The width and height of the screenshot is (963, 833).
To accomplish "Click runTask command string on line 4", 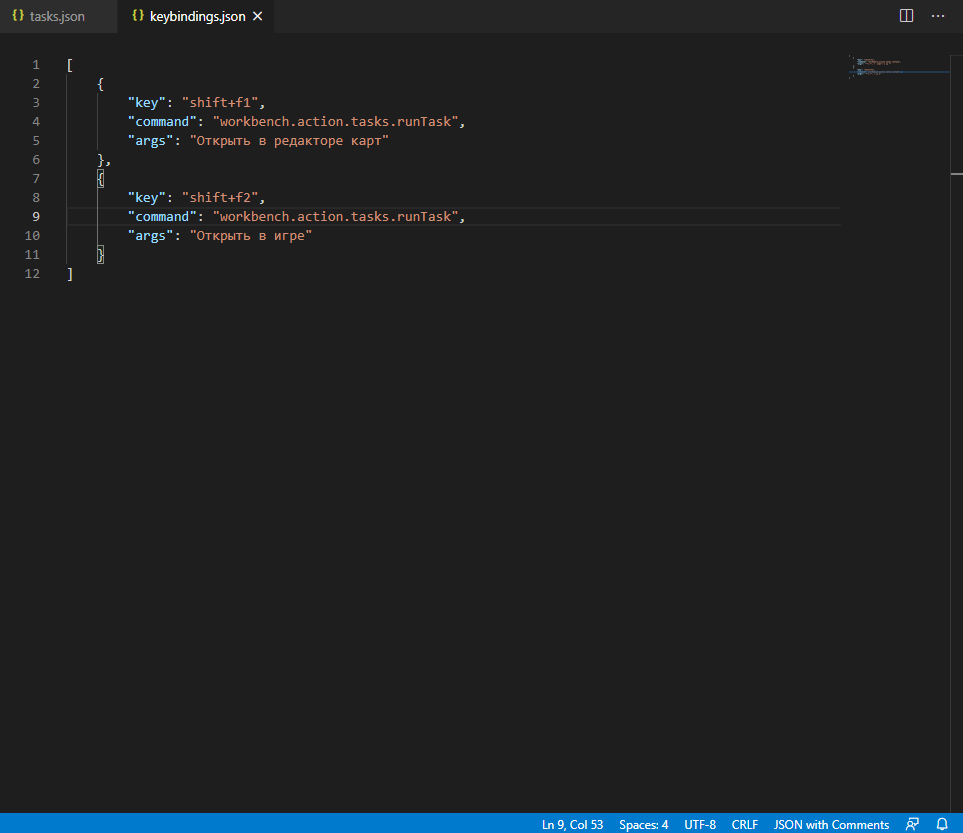I will tap(335, 122).
